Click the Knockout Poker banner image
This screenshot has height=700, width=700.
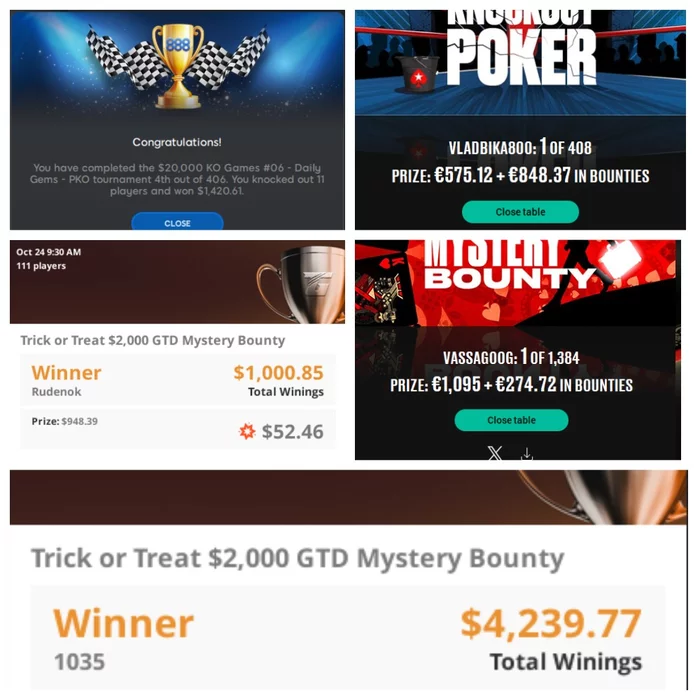[x=520, y=63]
